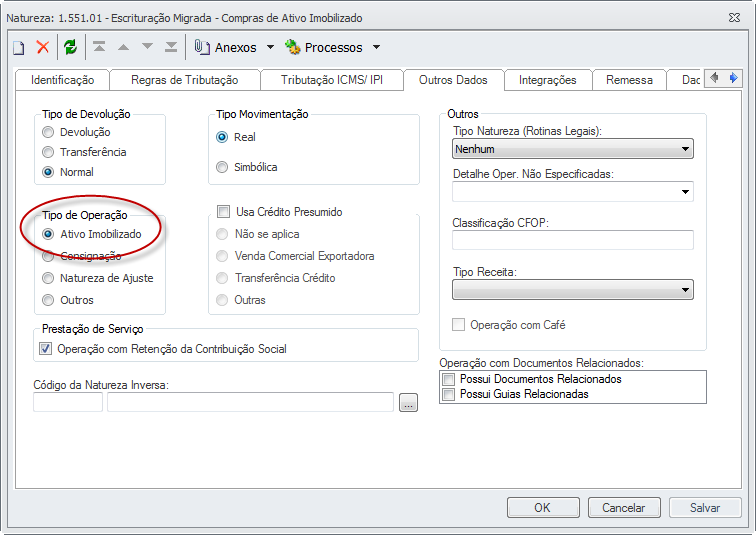Select the Simbólica radio button
The image size is (756, 535).
pyautogui.click(x=222, y=167)
